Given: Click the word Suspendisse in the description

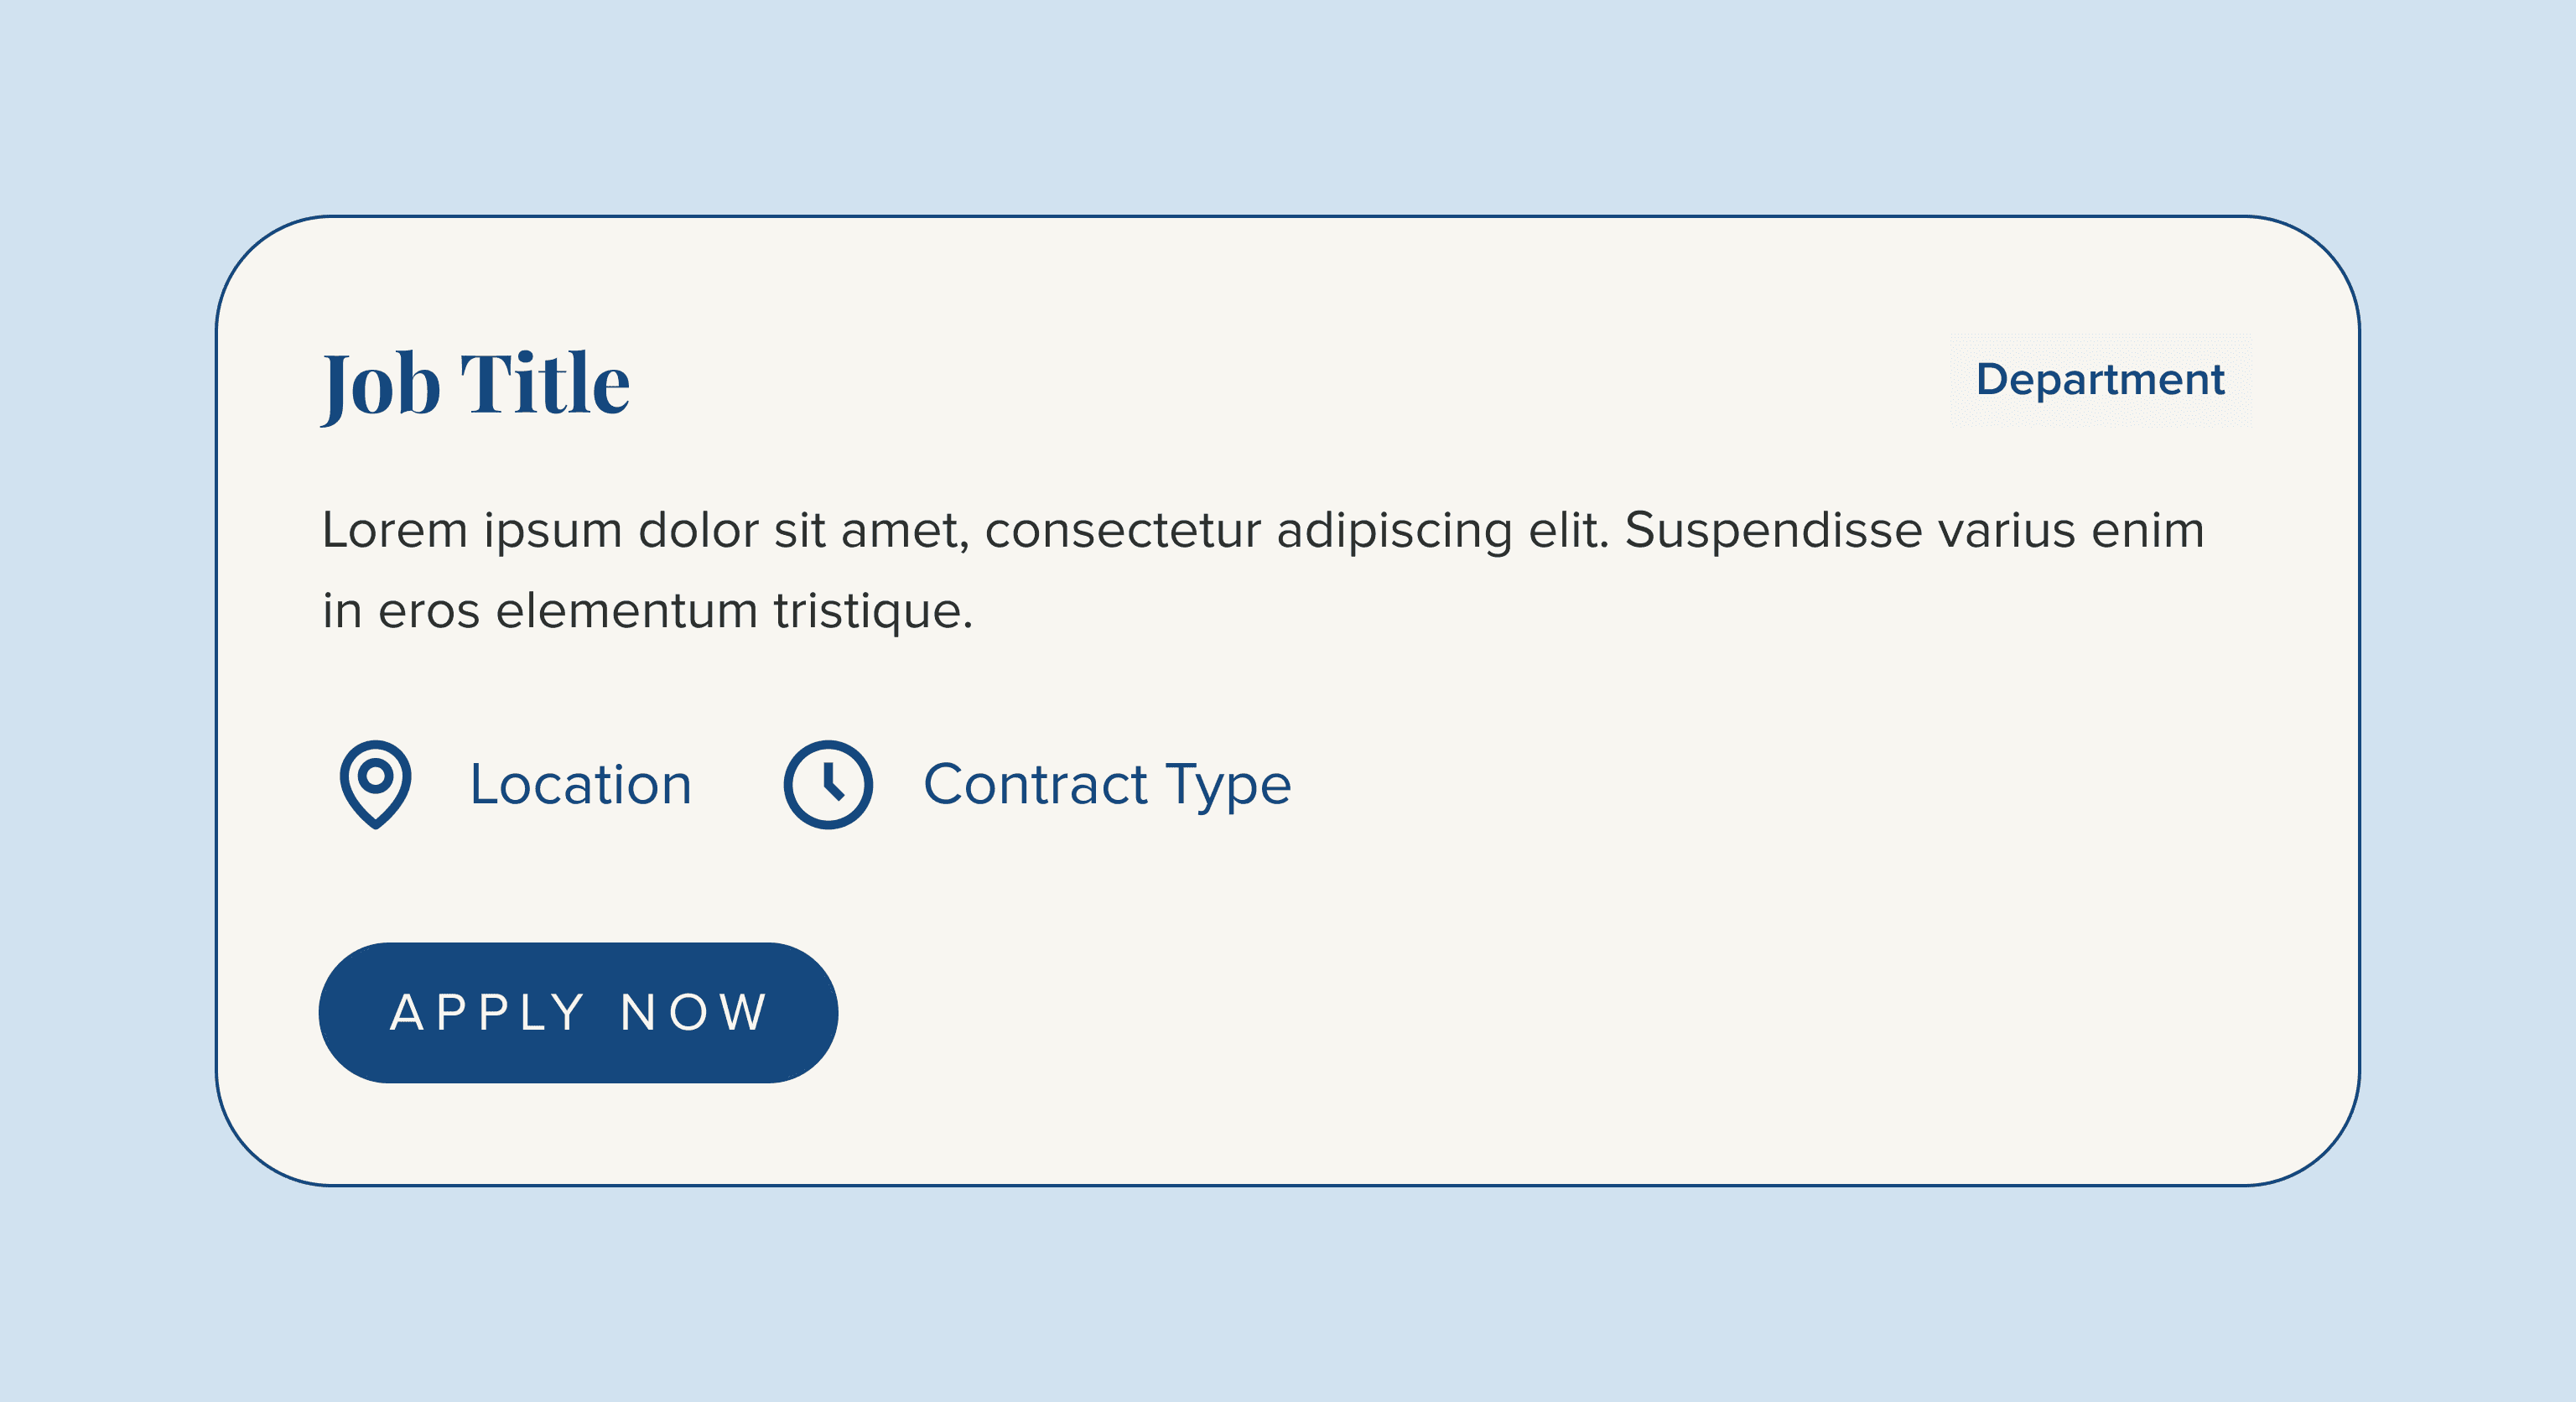Looking at the screenshot, I should 1773,530.
